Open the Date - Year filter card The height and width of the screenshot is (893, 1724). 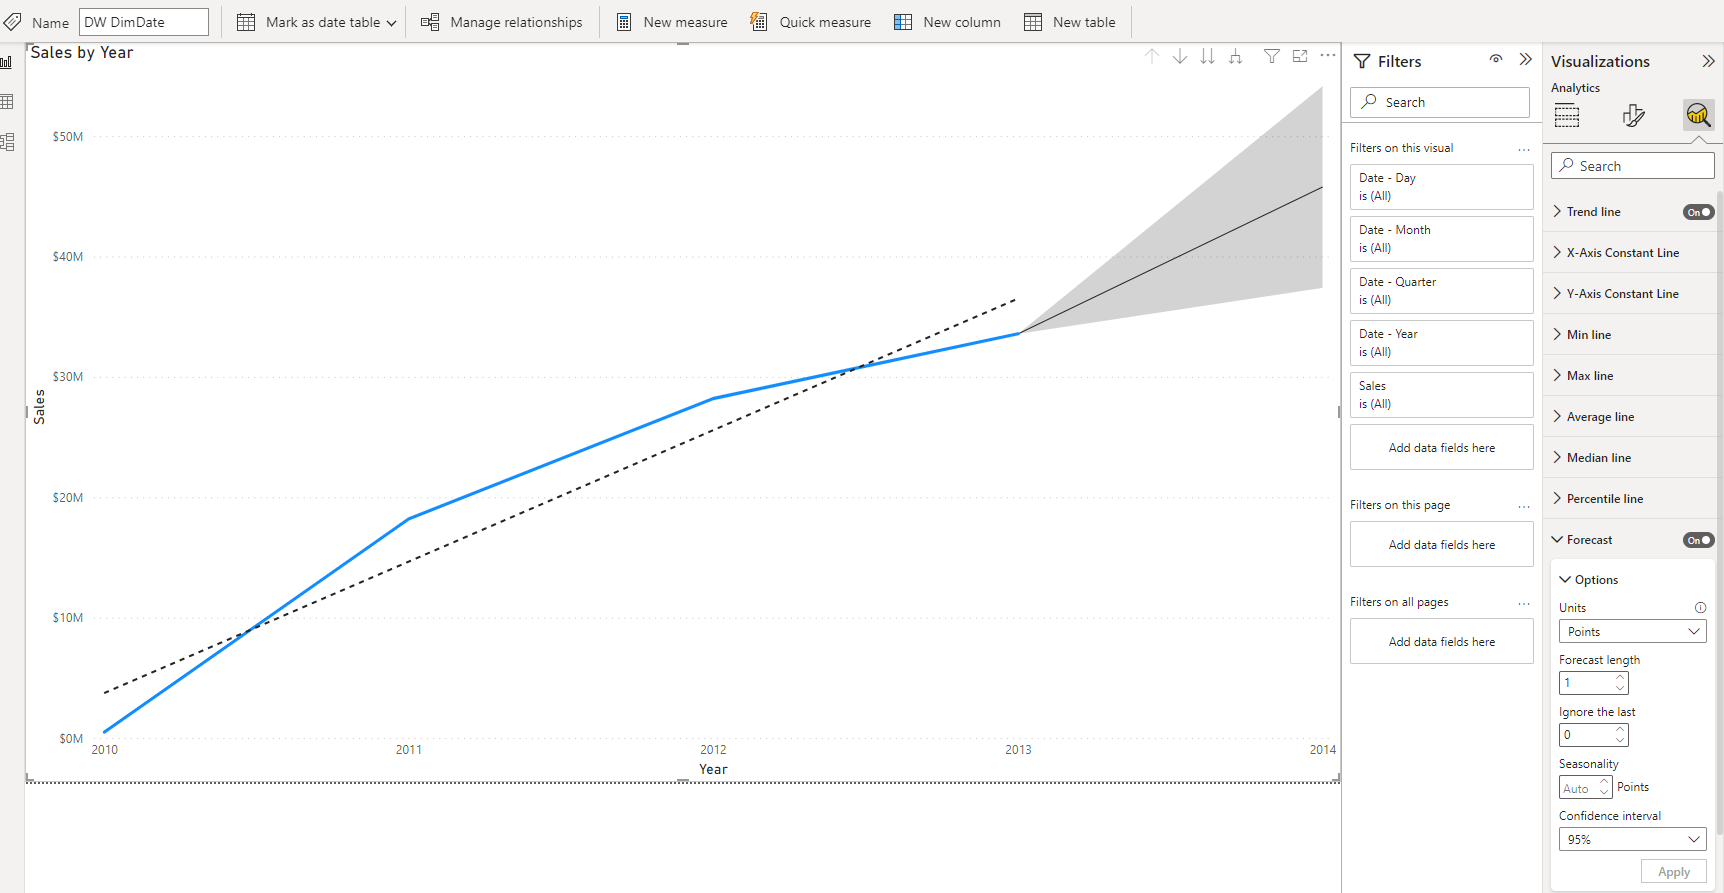[1441, 343]
